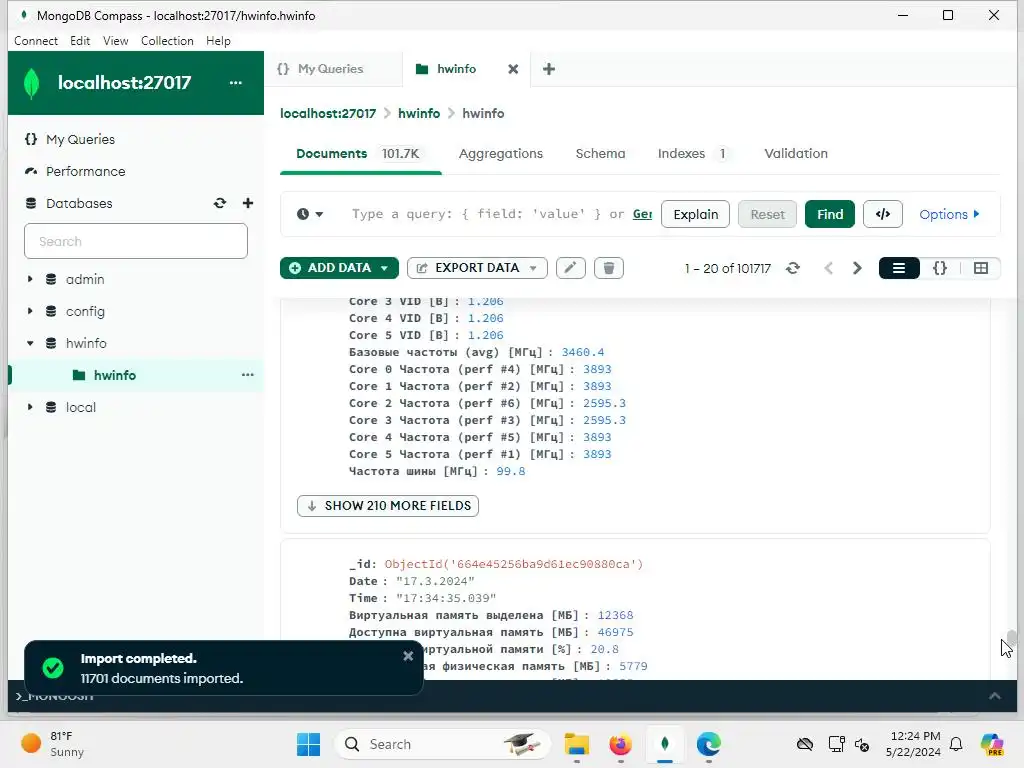Click the delete documents trash icon
This screenshot has width=1024, height=768.
tap(609, 268)
